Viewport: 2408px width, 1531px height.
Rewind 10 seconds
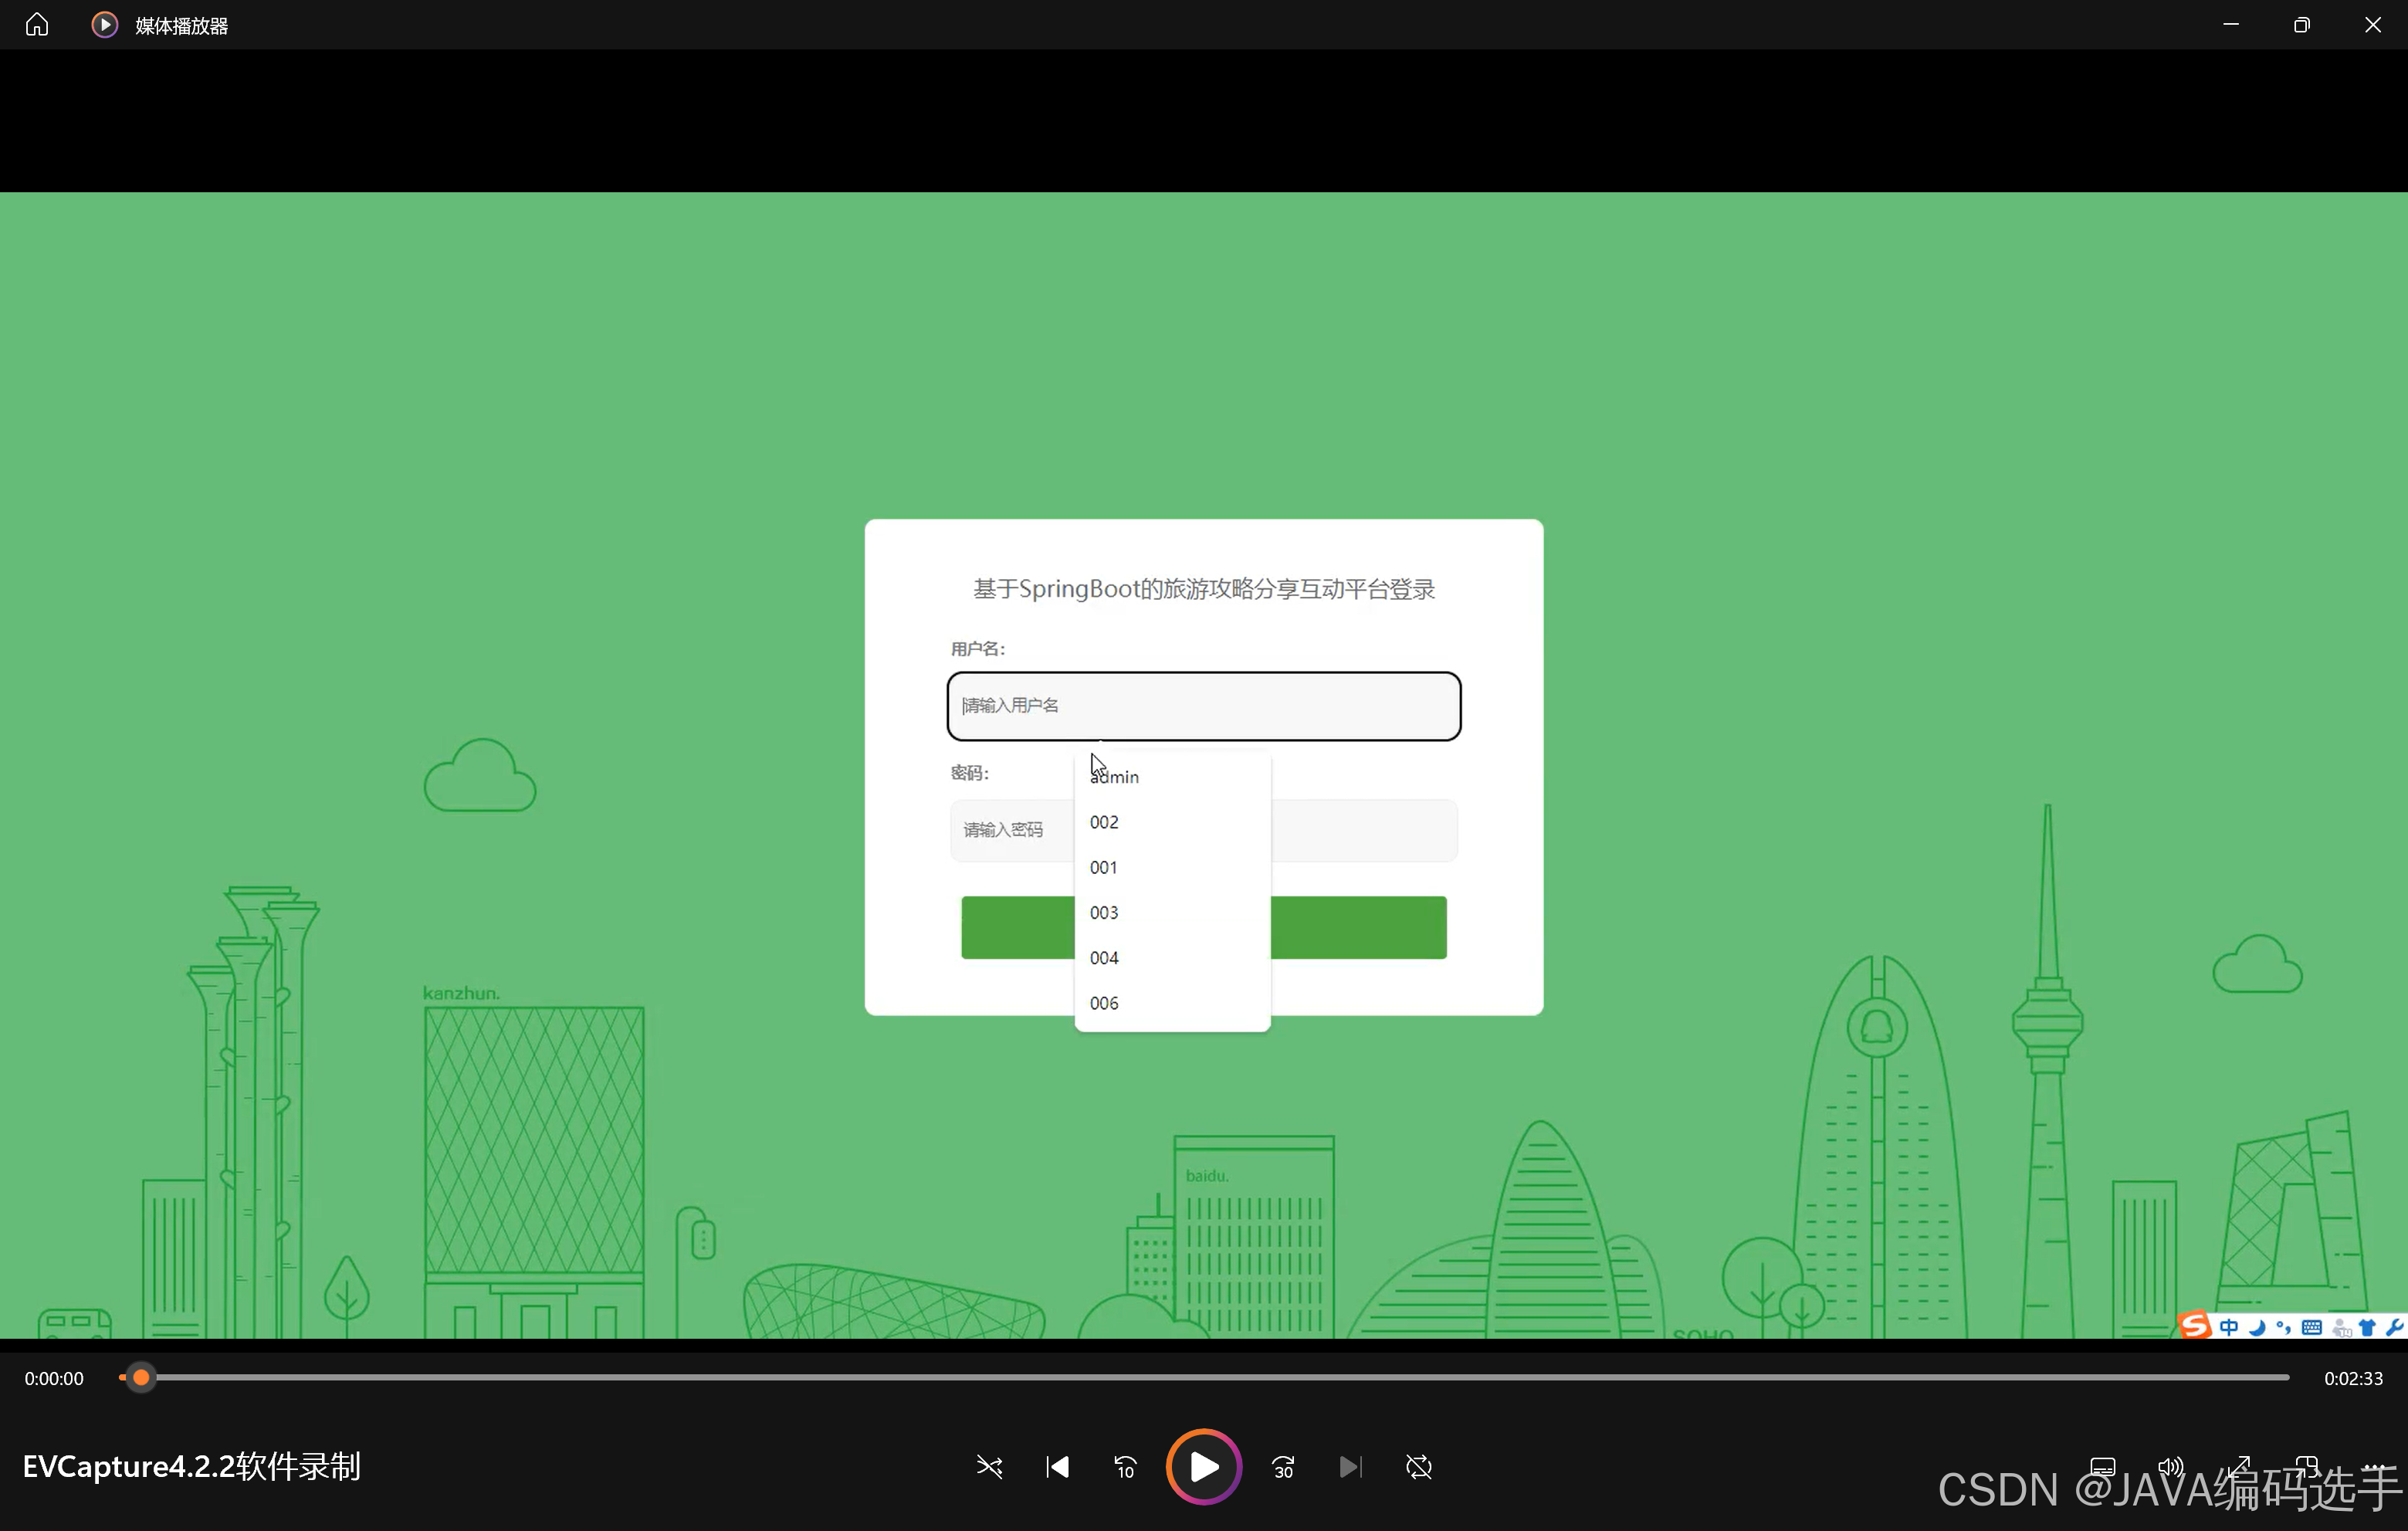click(1125, 1466)
